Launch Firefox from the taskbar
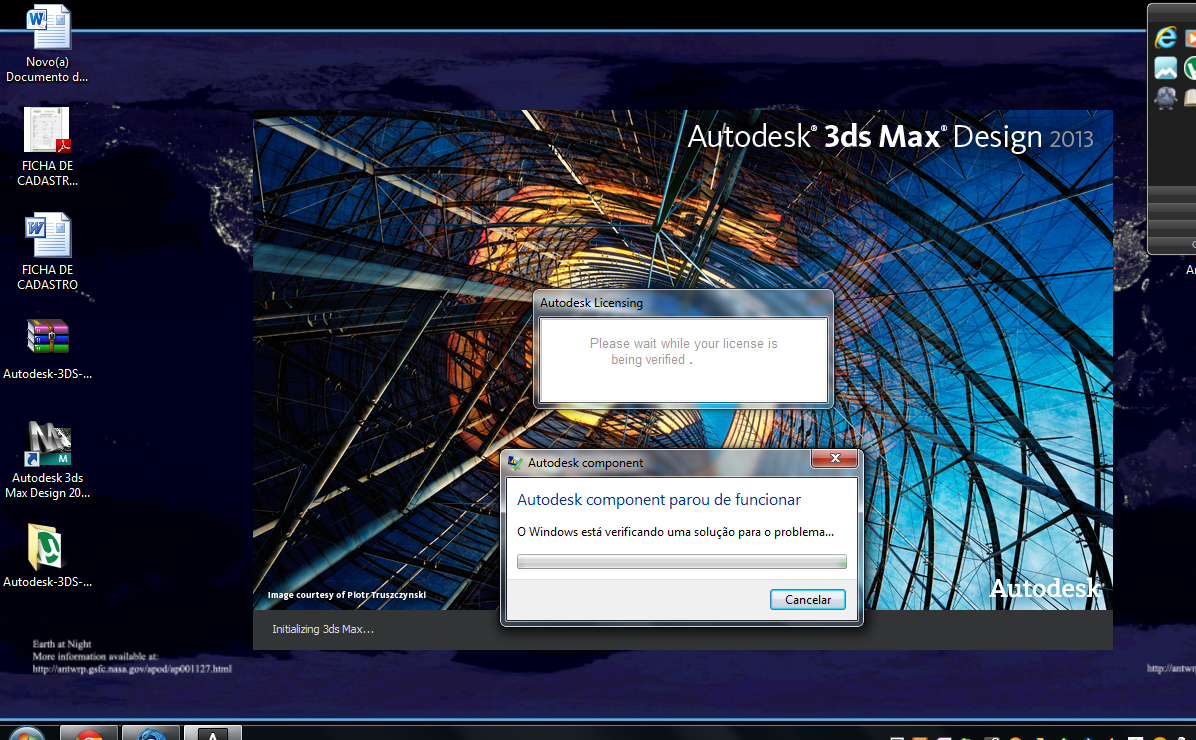The width and height of the screenshot is (1196, 740). [x=151, y=735]
